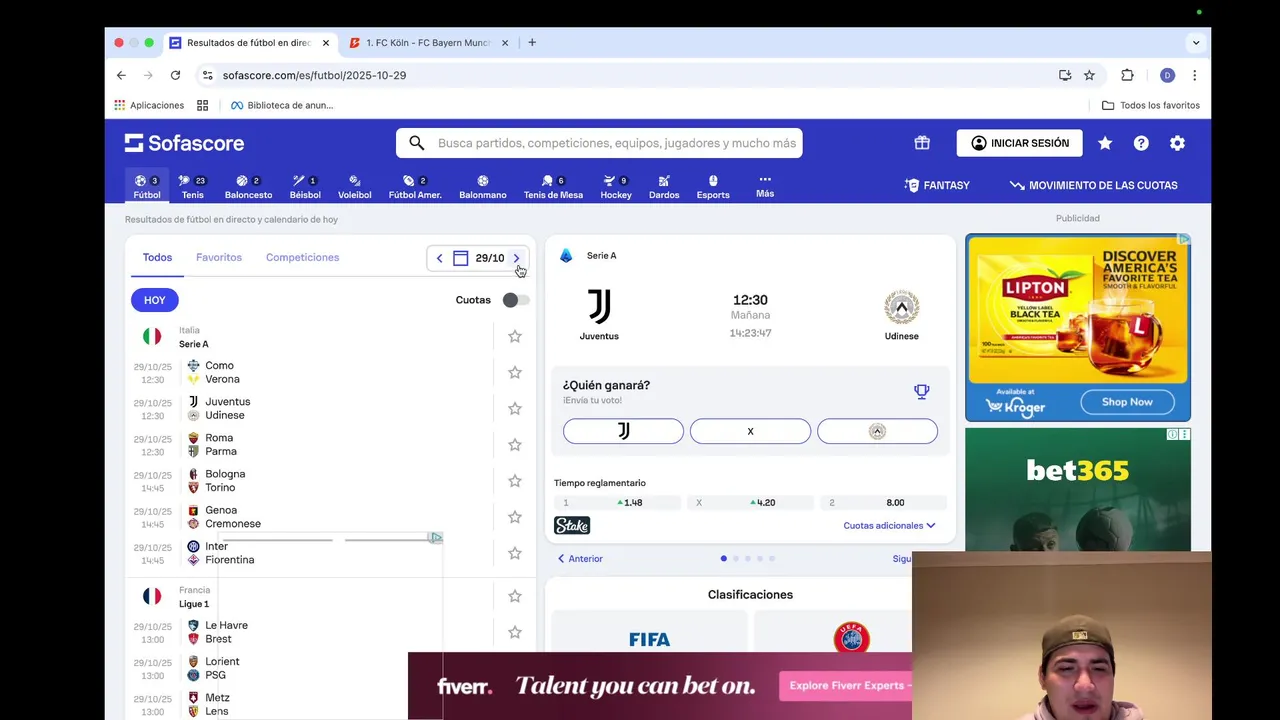Star the Le Havre vs Brest match
1280x720 pixels.
[x=515, y=632]
